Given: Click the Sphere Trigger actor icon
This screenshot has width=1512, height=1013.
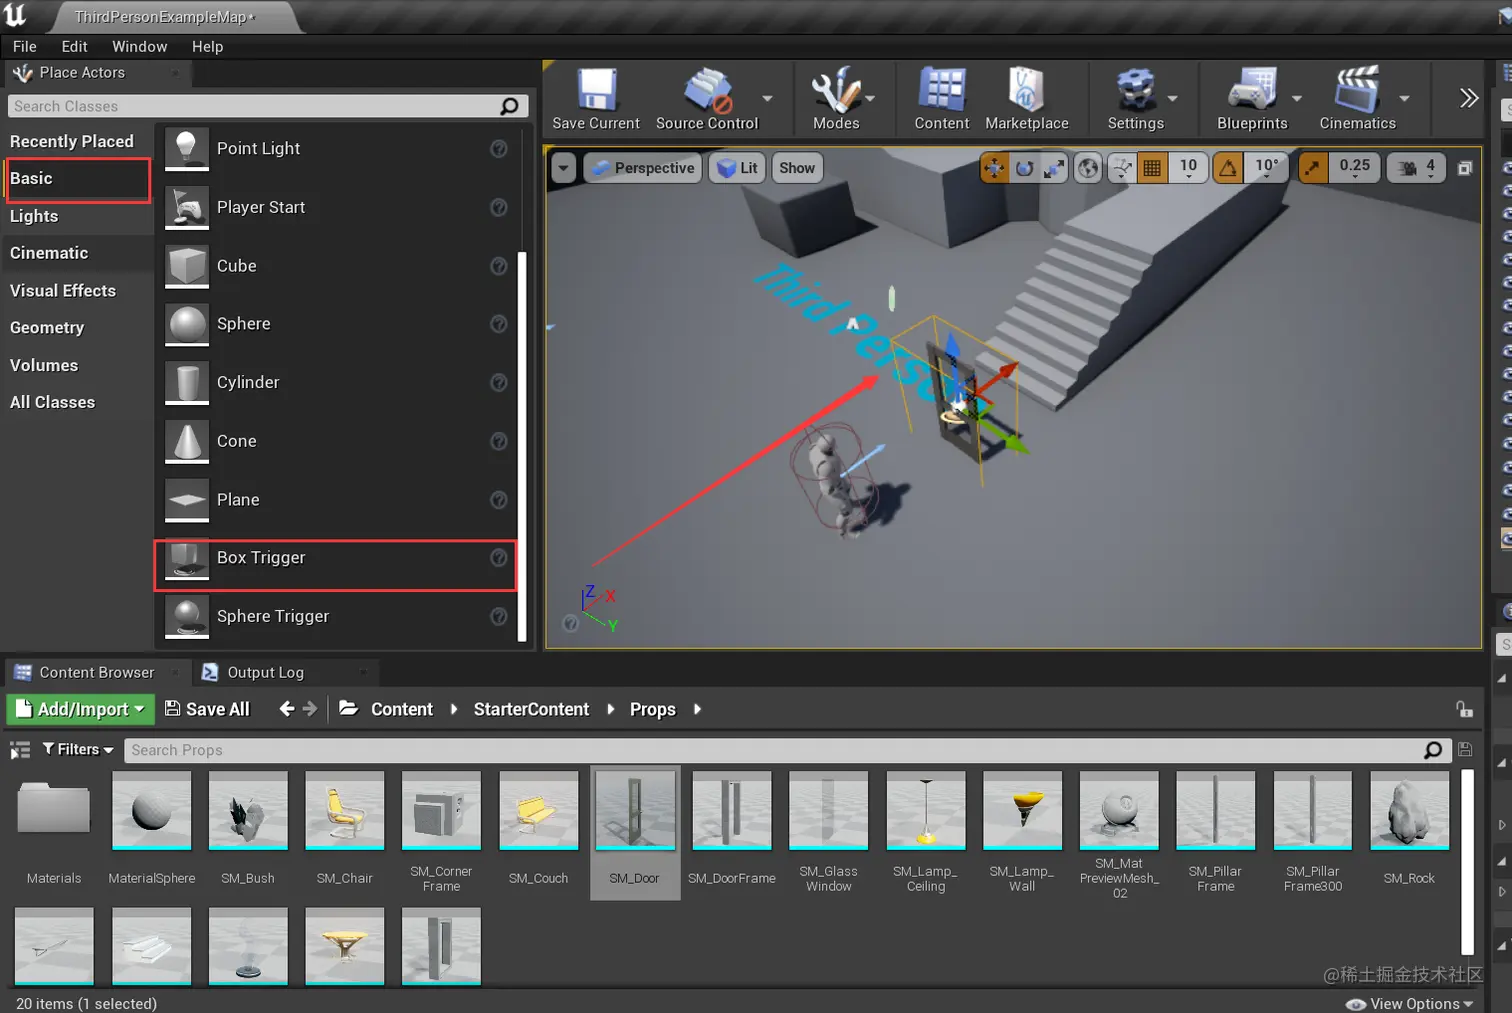Looking at the screenshot, I should (187, 616).
